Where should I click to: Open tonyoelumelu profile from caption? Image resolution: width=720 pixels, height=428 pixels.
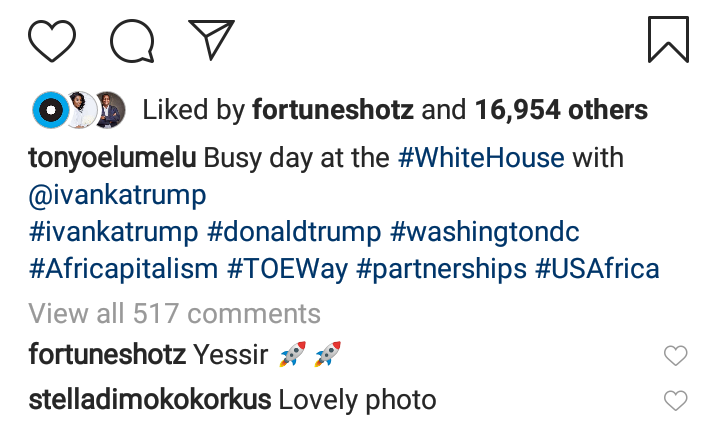click(x=112, y=158)
